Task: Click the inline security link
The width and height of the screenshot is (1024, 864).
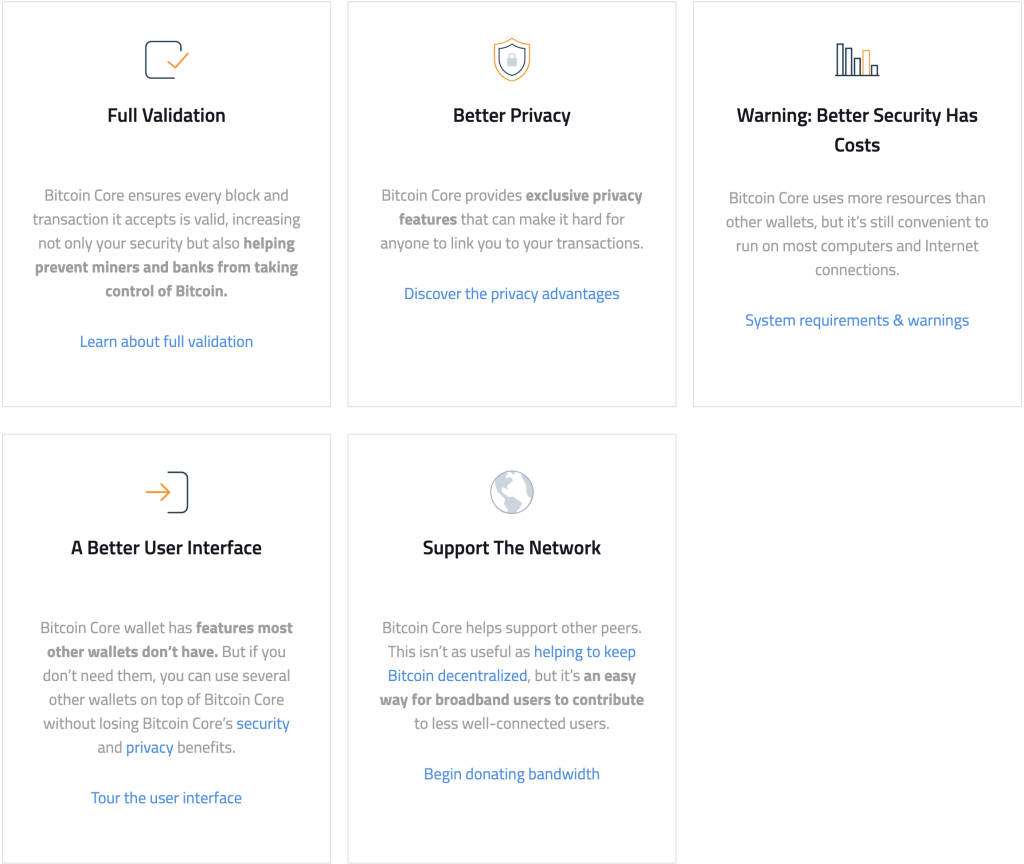Action: [x=263, y=724]
